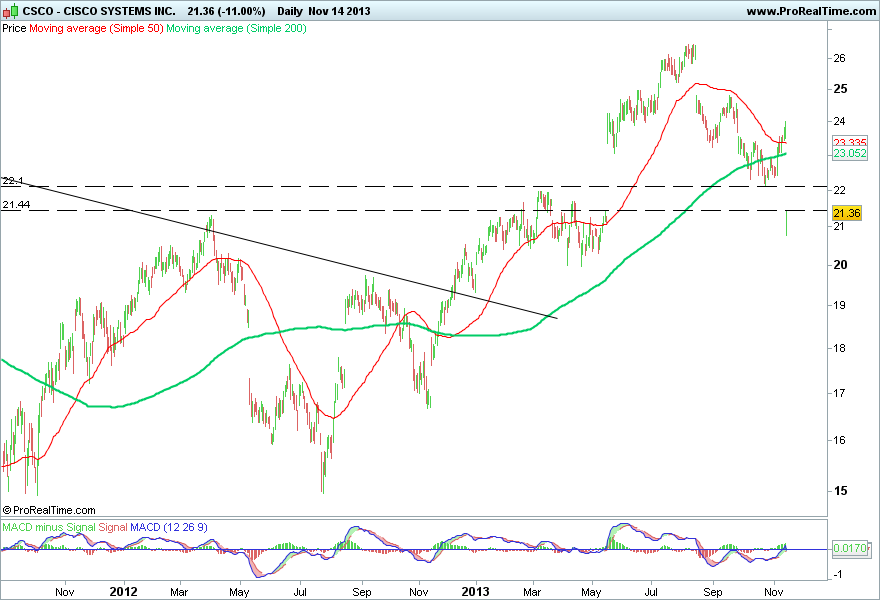Click the 26 price axis label
This screenshot has height=600, width=880.
point(840,58)
